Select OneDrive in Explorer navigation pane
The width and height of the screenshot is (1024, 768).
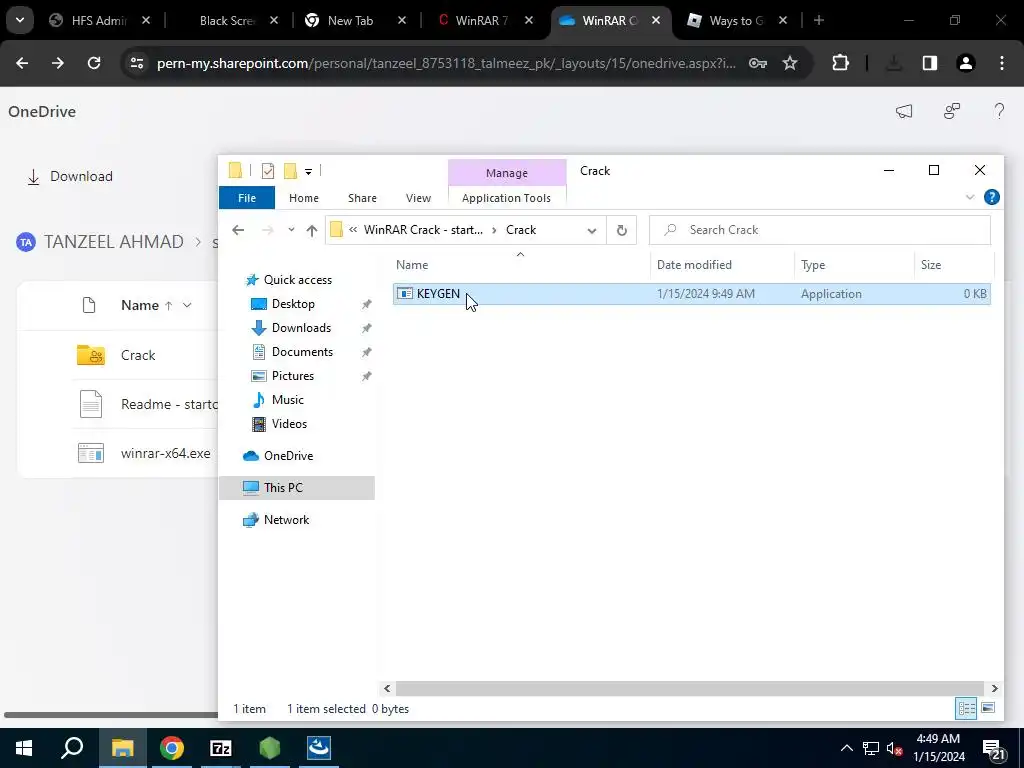coord(288,456)
